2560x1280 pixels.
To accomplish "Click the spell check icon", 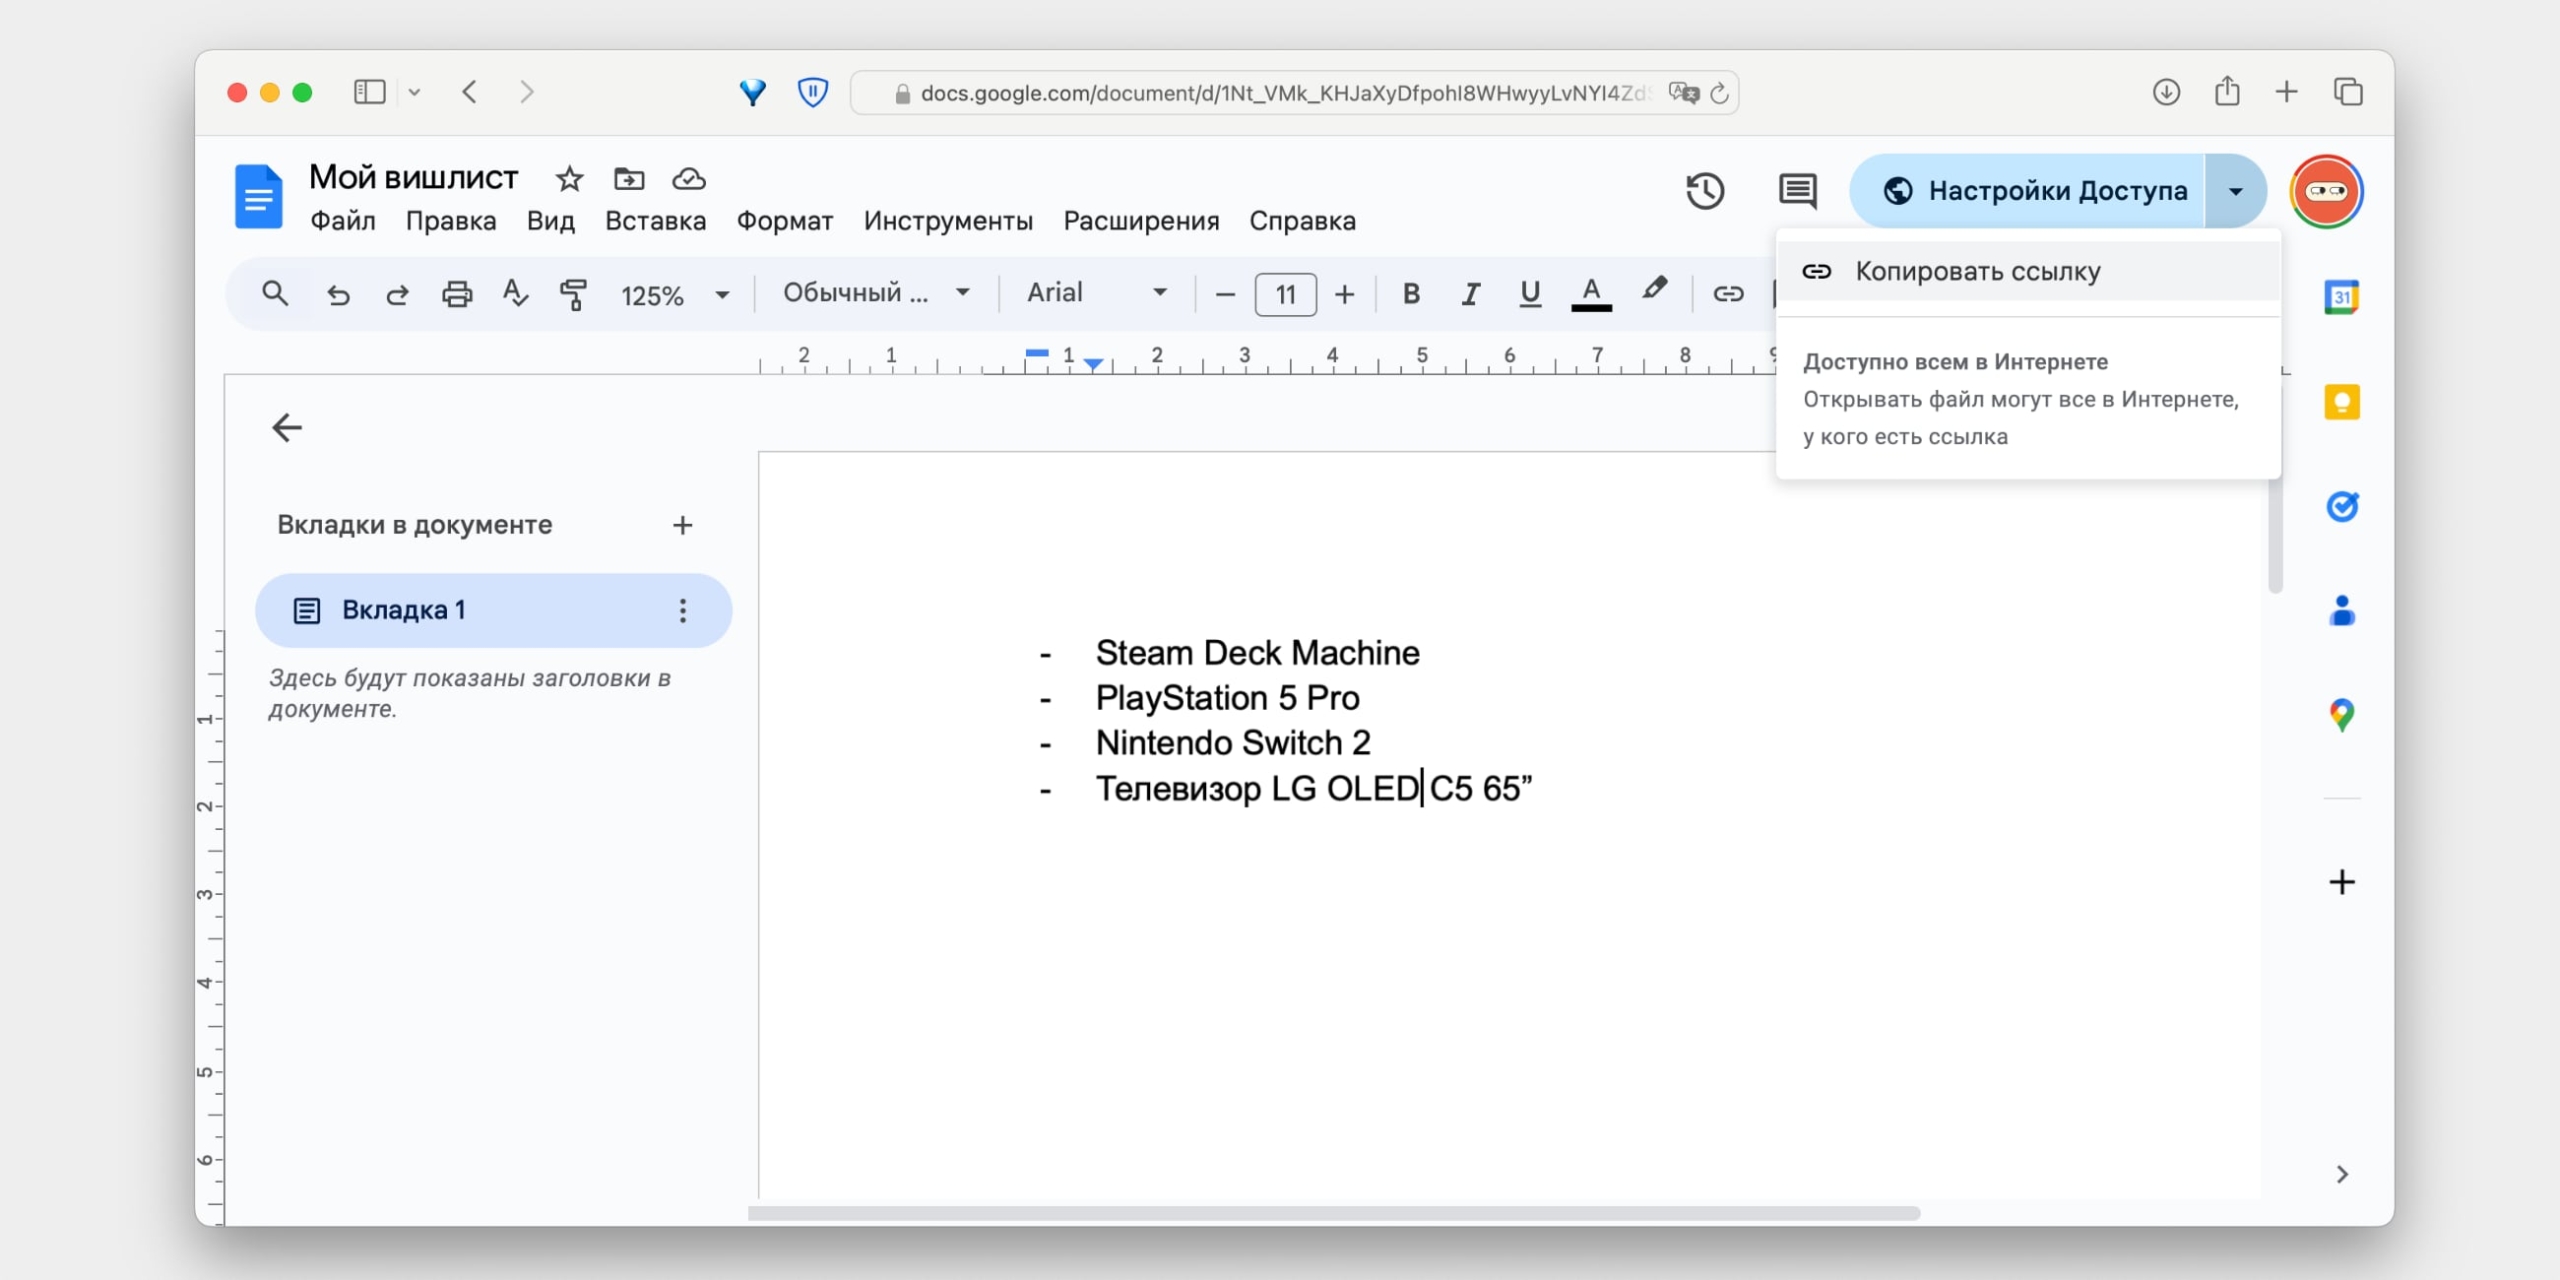I will point(515,294).
